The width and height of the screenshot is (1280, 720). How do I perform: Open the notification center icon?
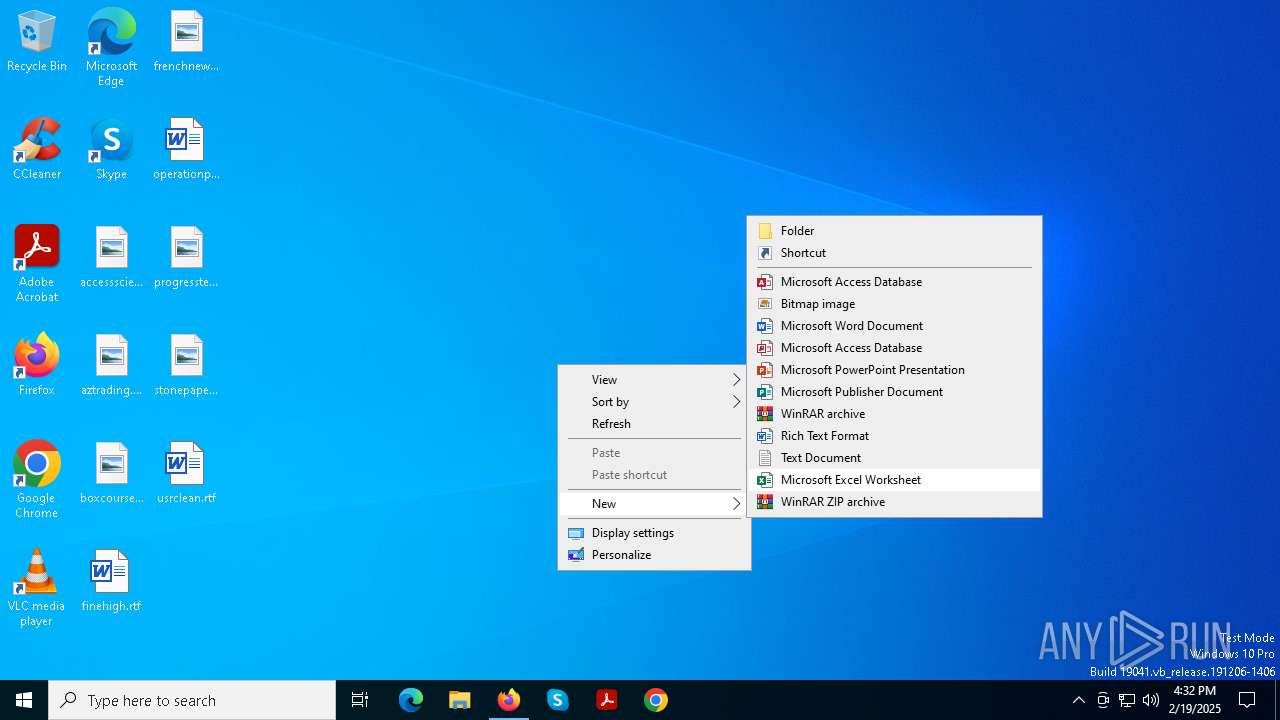click(1247, 700)
